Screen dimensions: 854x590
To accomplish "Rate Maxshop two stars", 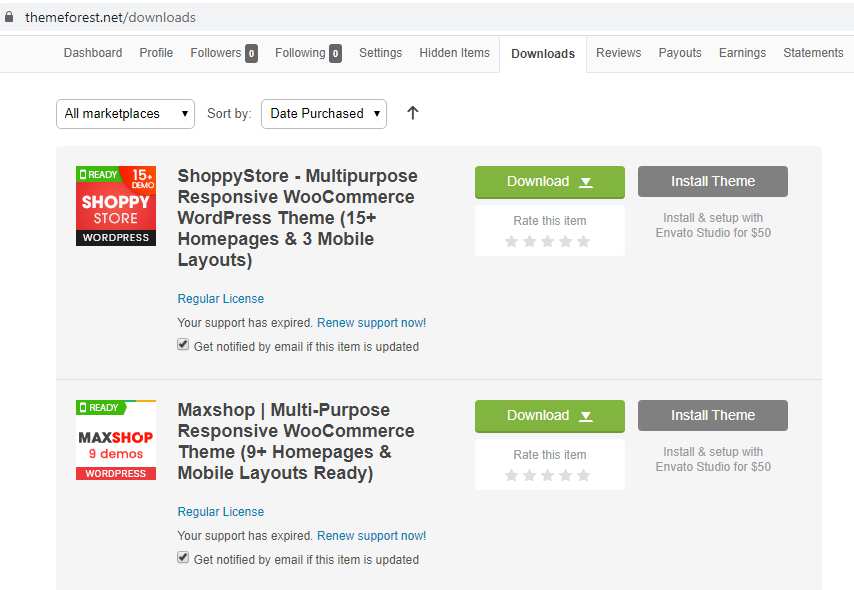I will pyautogui.click(x=529, y=476).
